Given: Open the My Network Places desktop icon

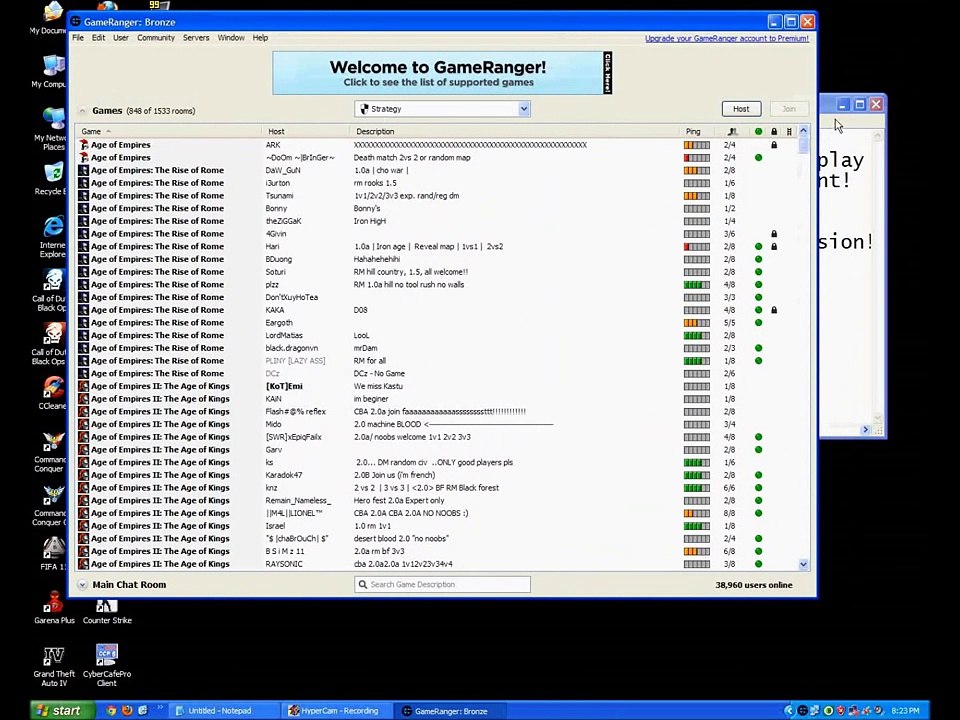Looking at the screenshot, I should click(52, 129).
